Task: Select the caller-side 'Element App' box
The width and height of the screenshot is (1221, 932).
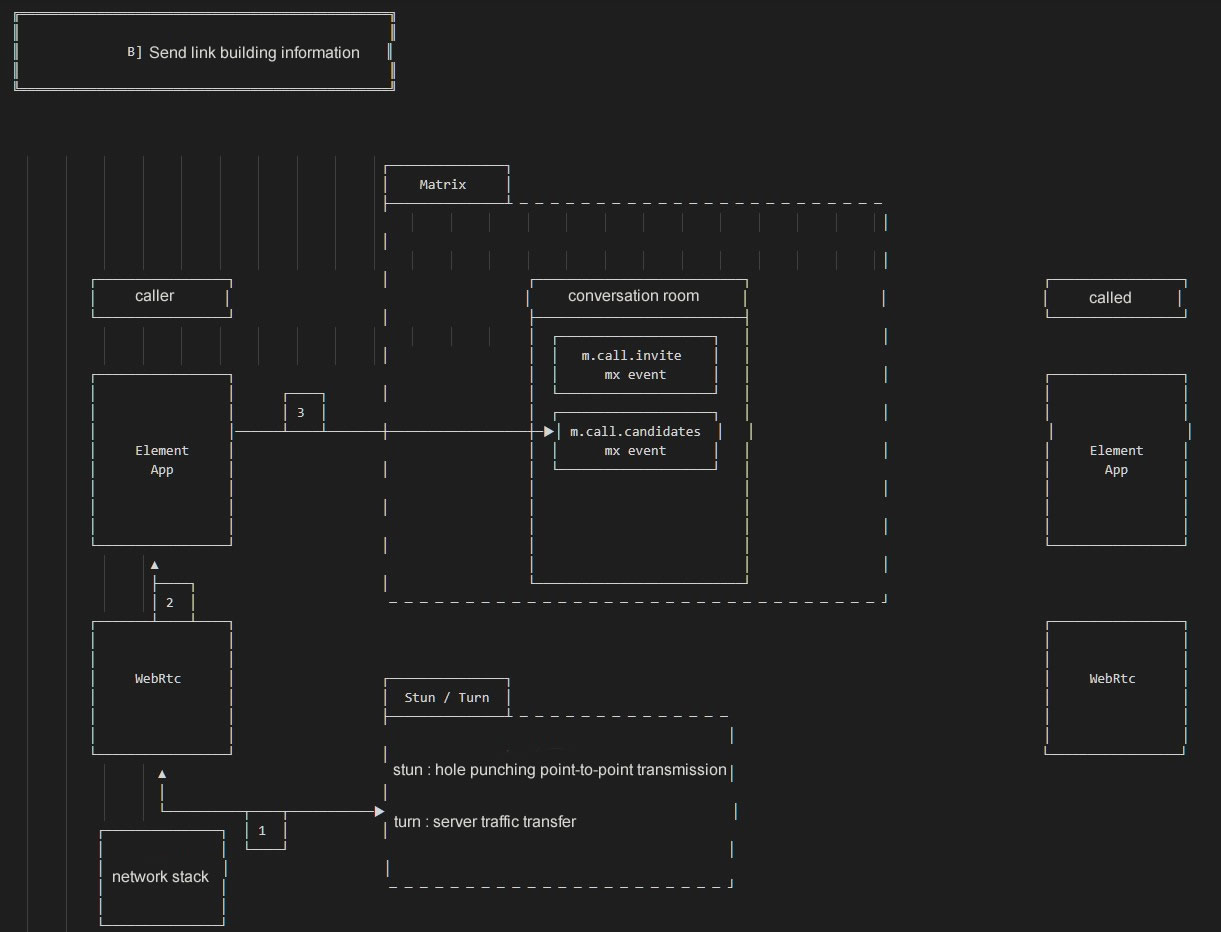Action: [x=162, y=460]
